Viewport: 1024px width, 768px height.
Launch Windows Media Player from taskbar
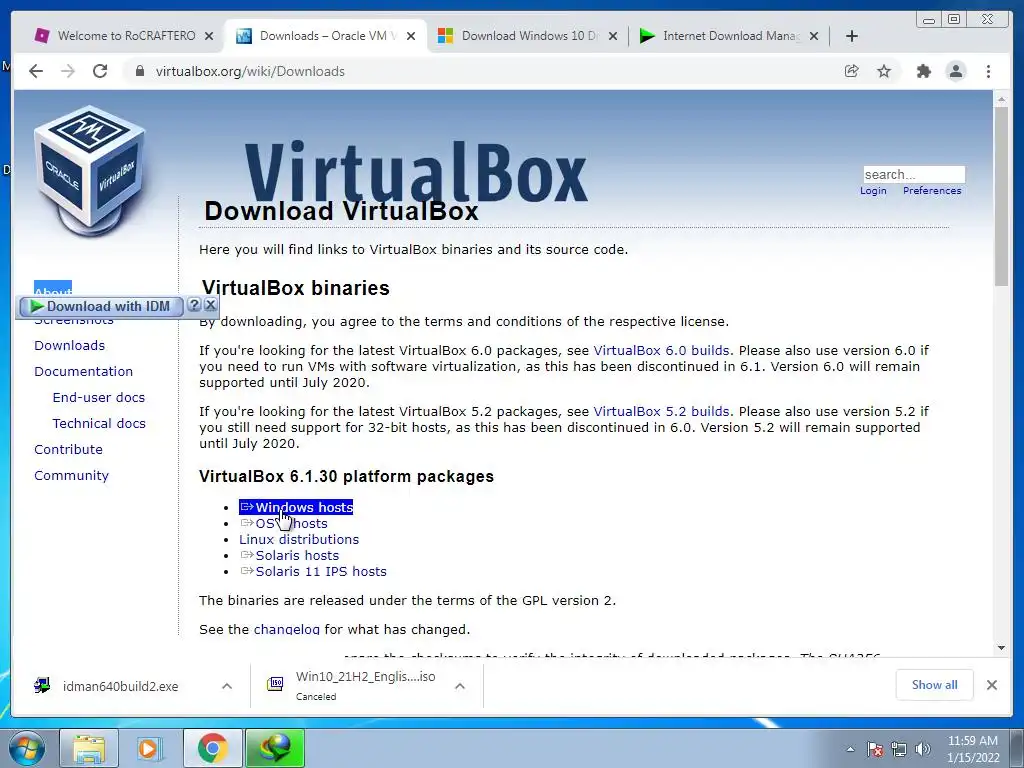pyautogui.click(x=150, y=748)
